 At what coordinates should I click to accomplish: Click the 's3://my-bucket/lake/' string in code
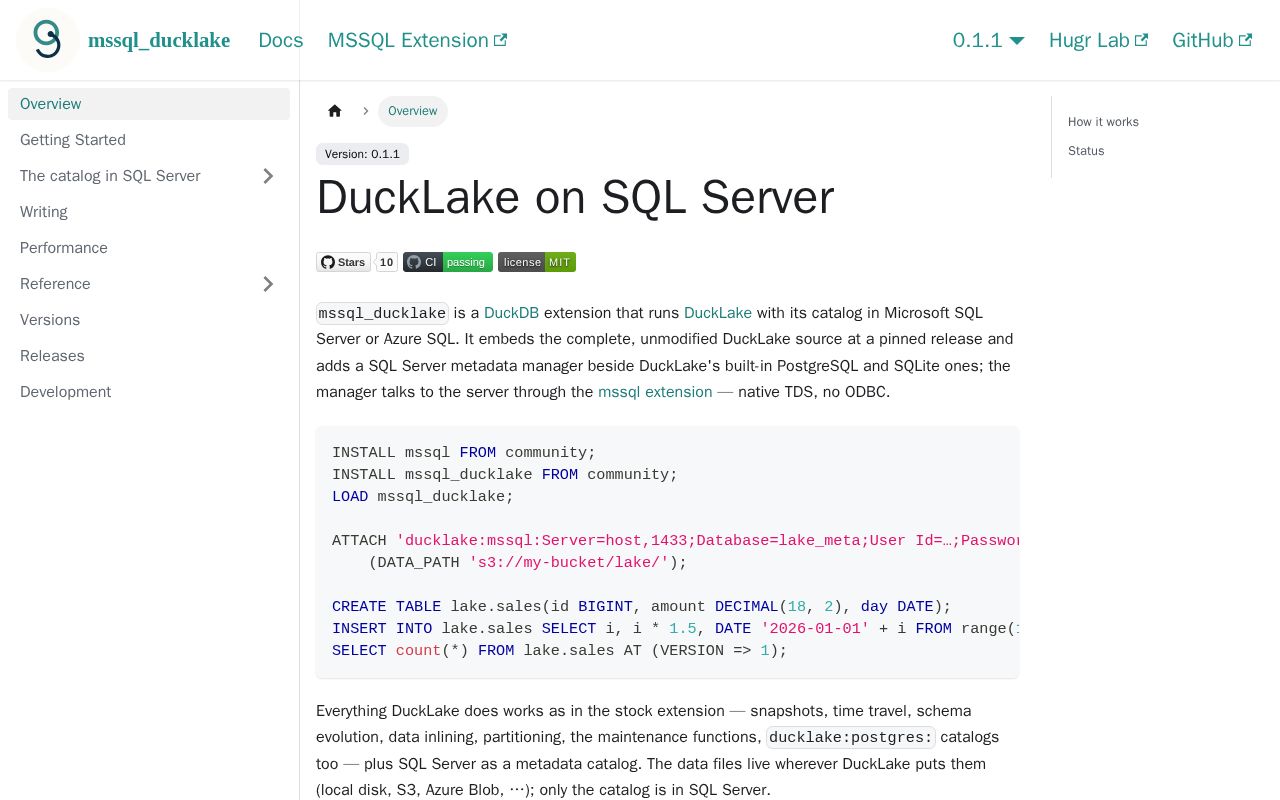[x=569, y=563]
